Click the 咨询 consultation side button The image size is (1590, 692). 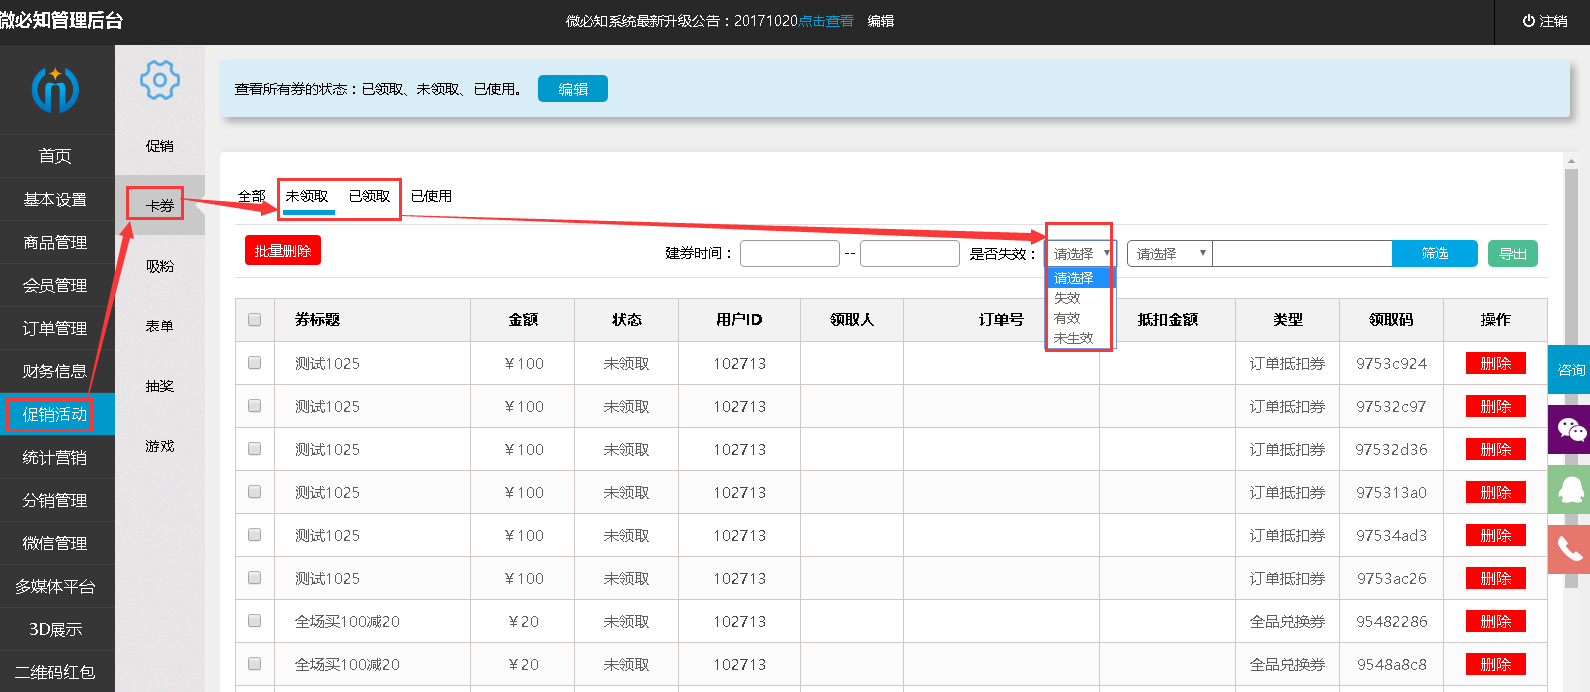pos(1570,370)
